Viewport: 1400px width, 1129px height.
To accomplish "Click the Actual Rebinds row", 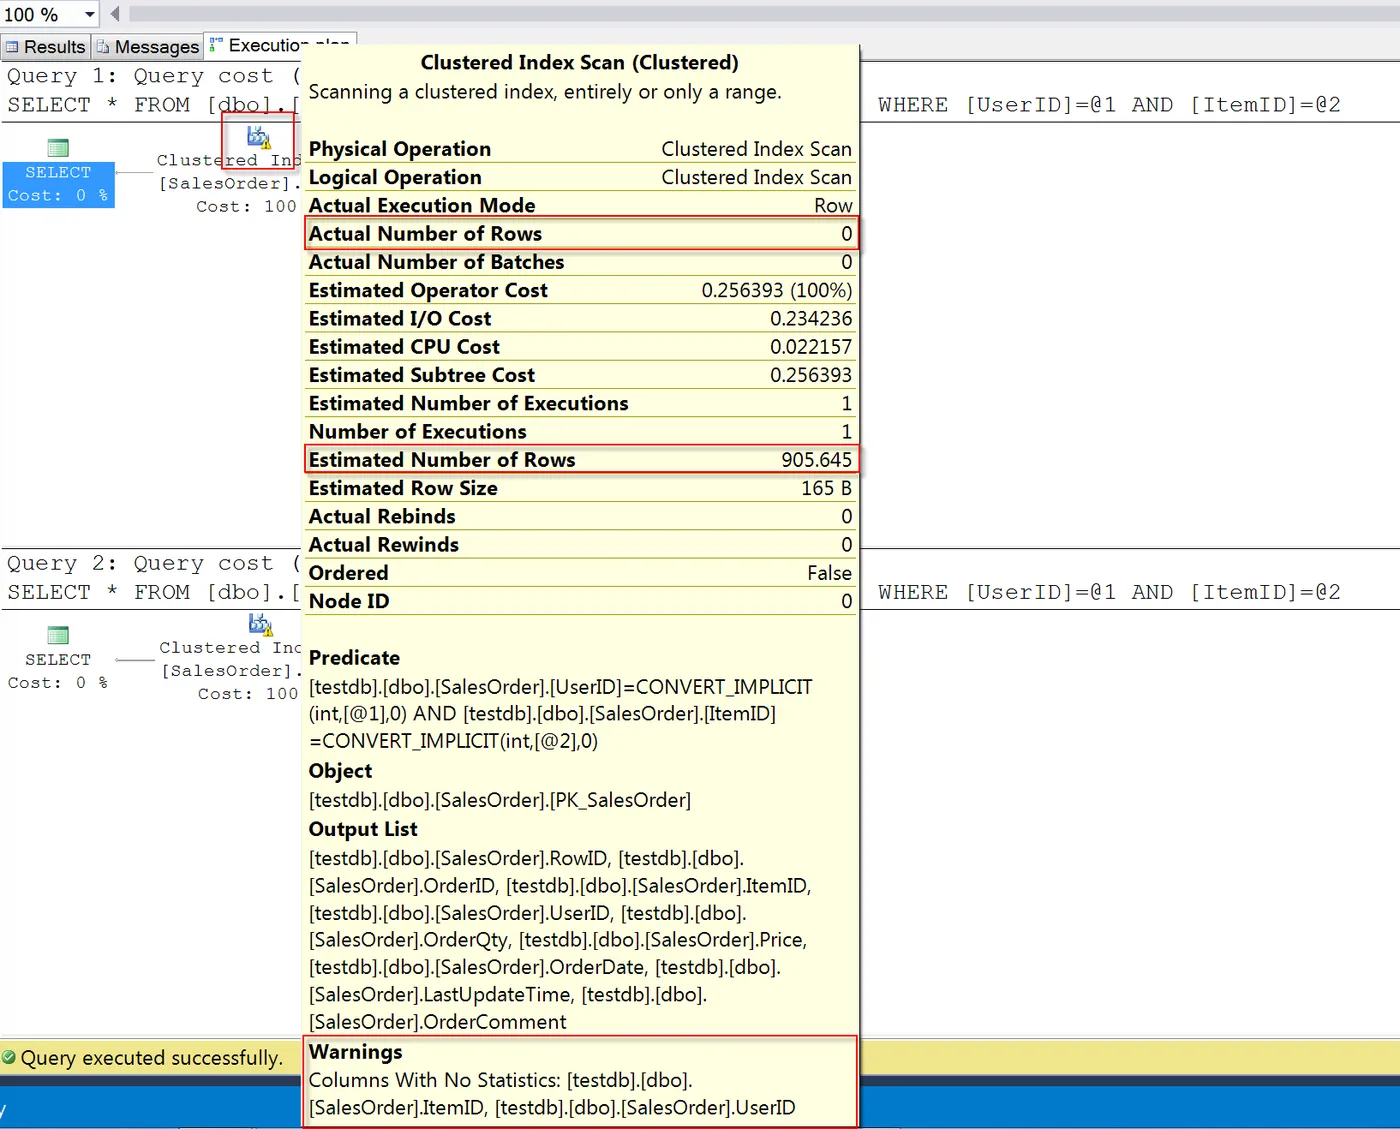I will click(x=581, y=516).
